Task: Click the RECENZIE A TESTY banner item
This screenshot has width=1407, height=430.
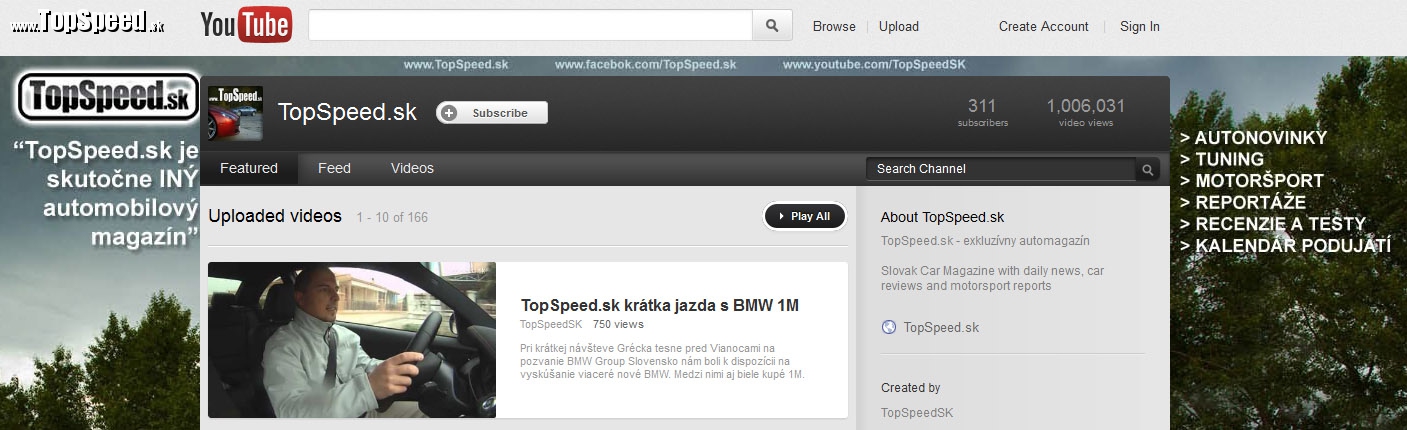Action: pyautogui.click(x=1273, y=224)
